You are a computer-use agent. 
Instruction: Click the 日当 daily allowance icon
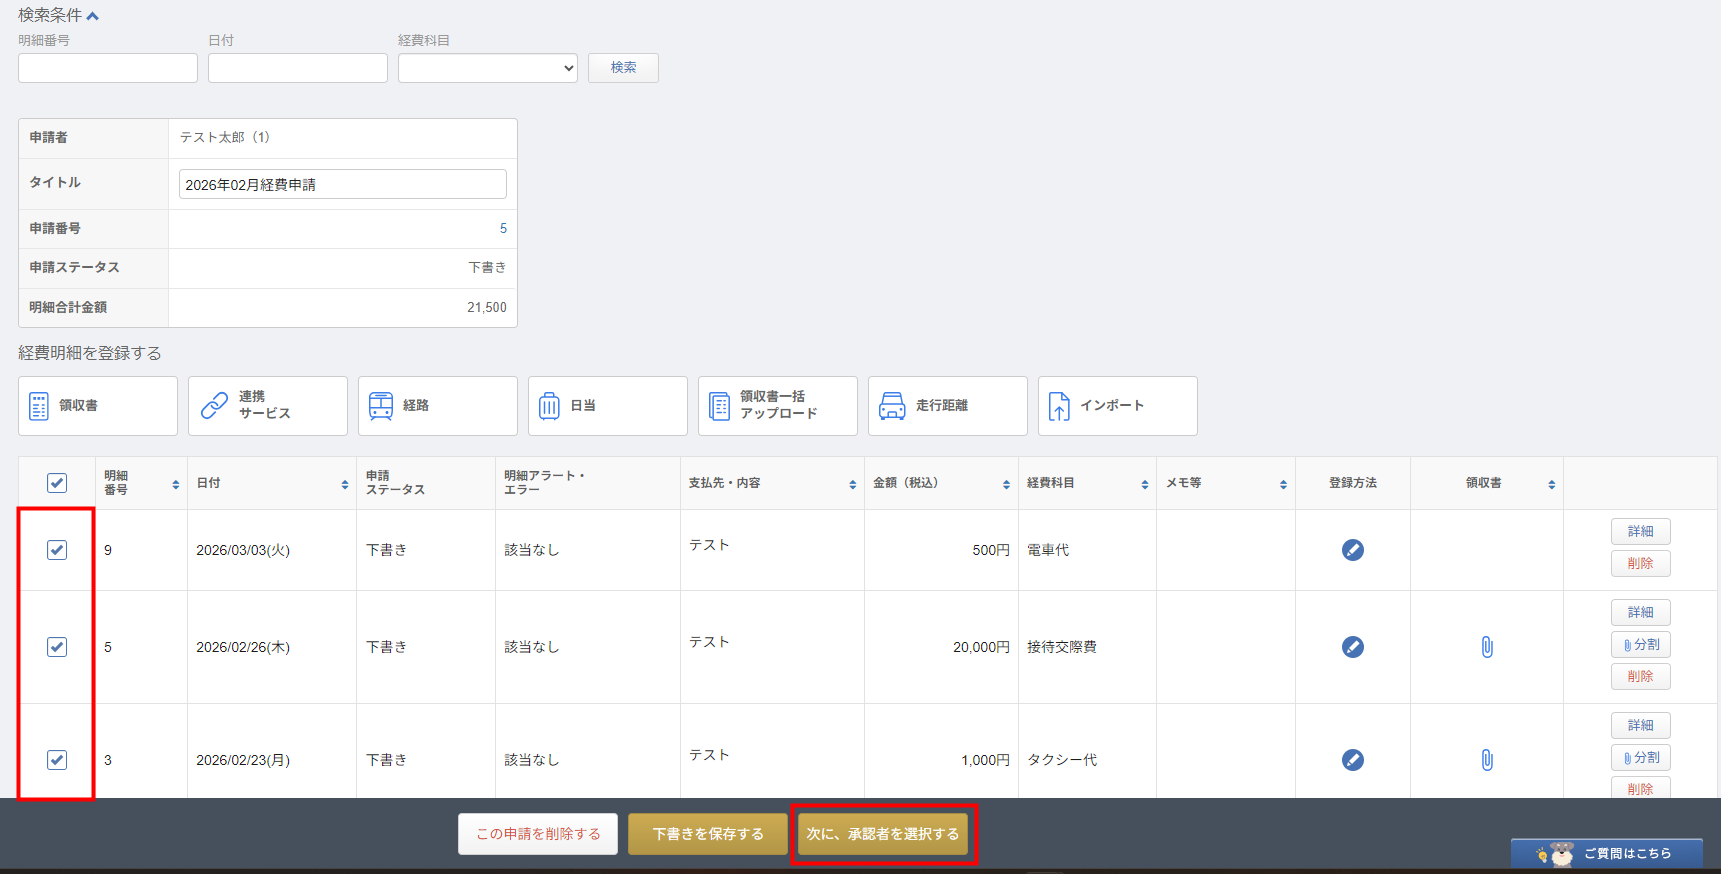coord(549,406)
